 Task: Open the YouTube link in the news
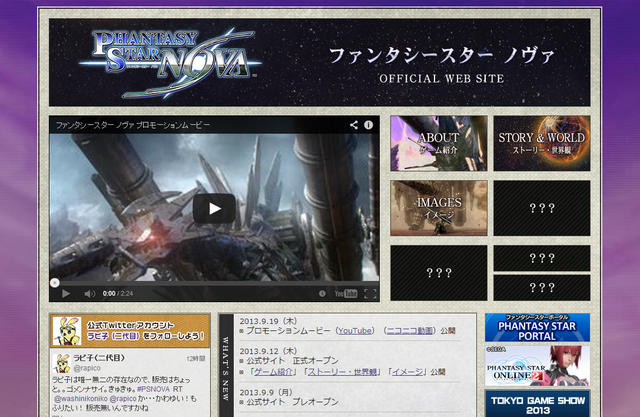355,330
